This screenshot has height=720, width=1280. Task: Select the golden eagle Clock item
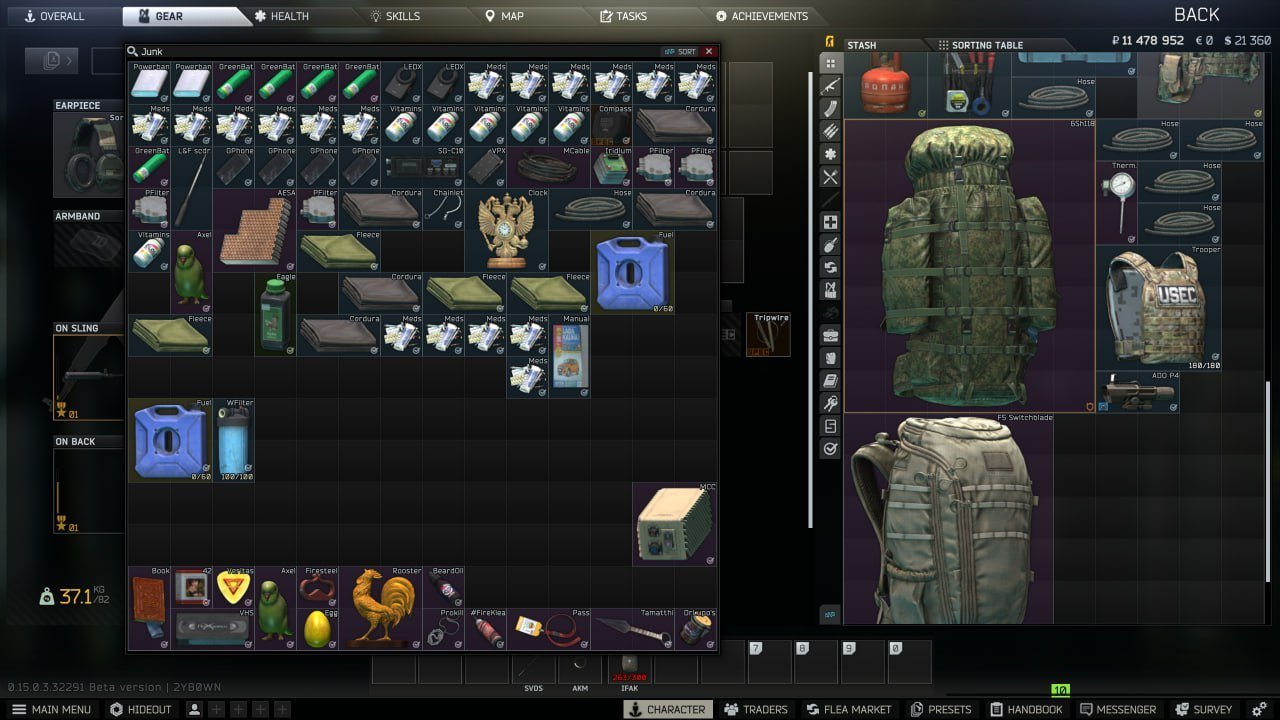tap(506, 230)
